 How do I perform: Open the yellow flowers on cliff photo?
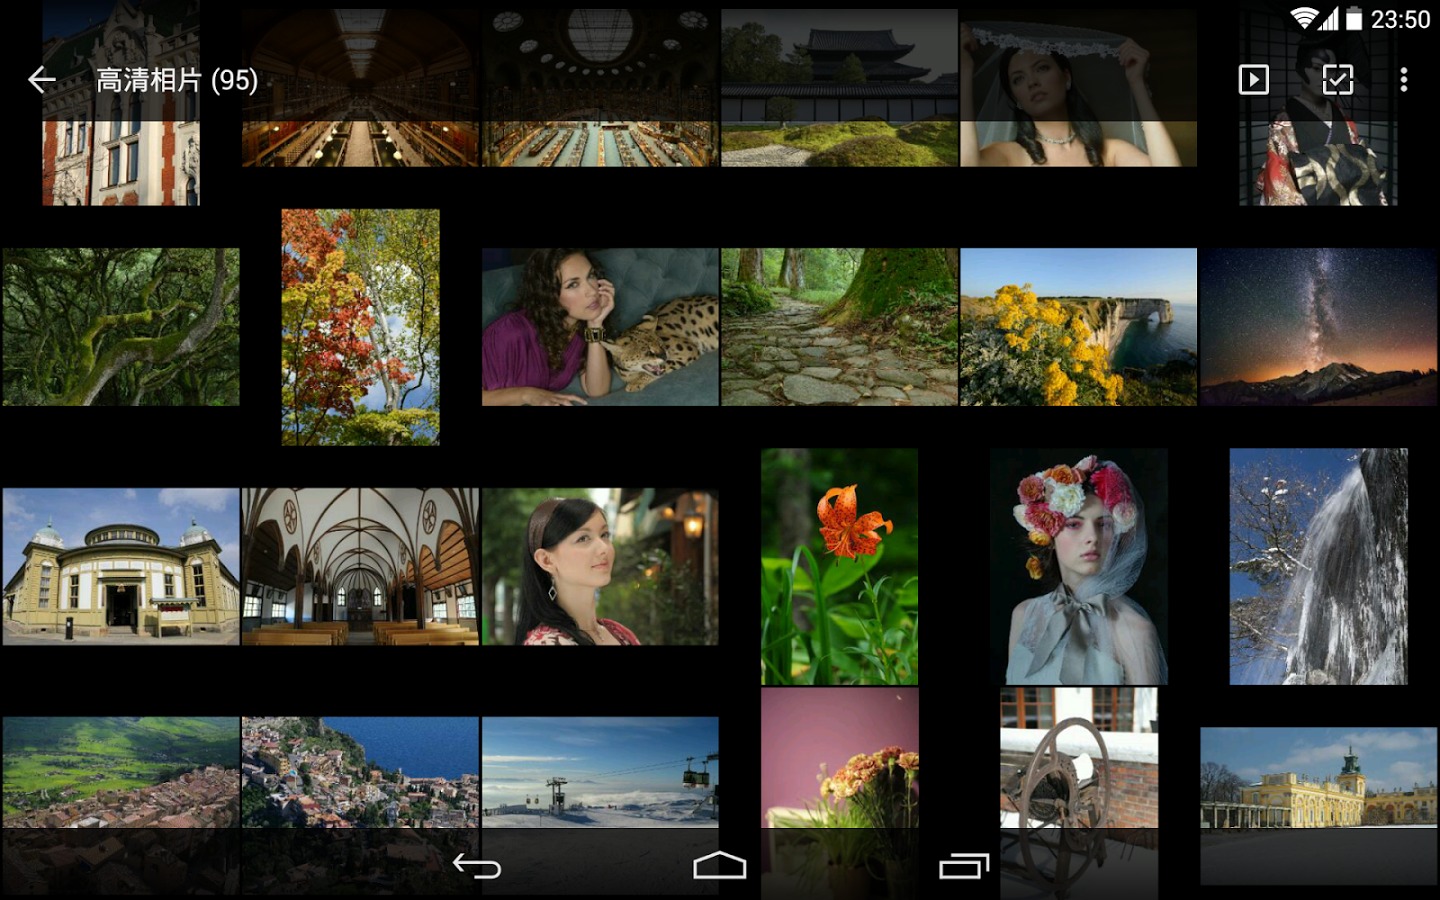1078,327
